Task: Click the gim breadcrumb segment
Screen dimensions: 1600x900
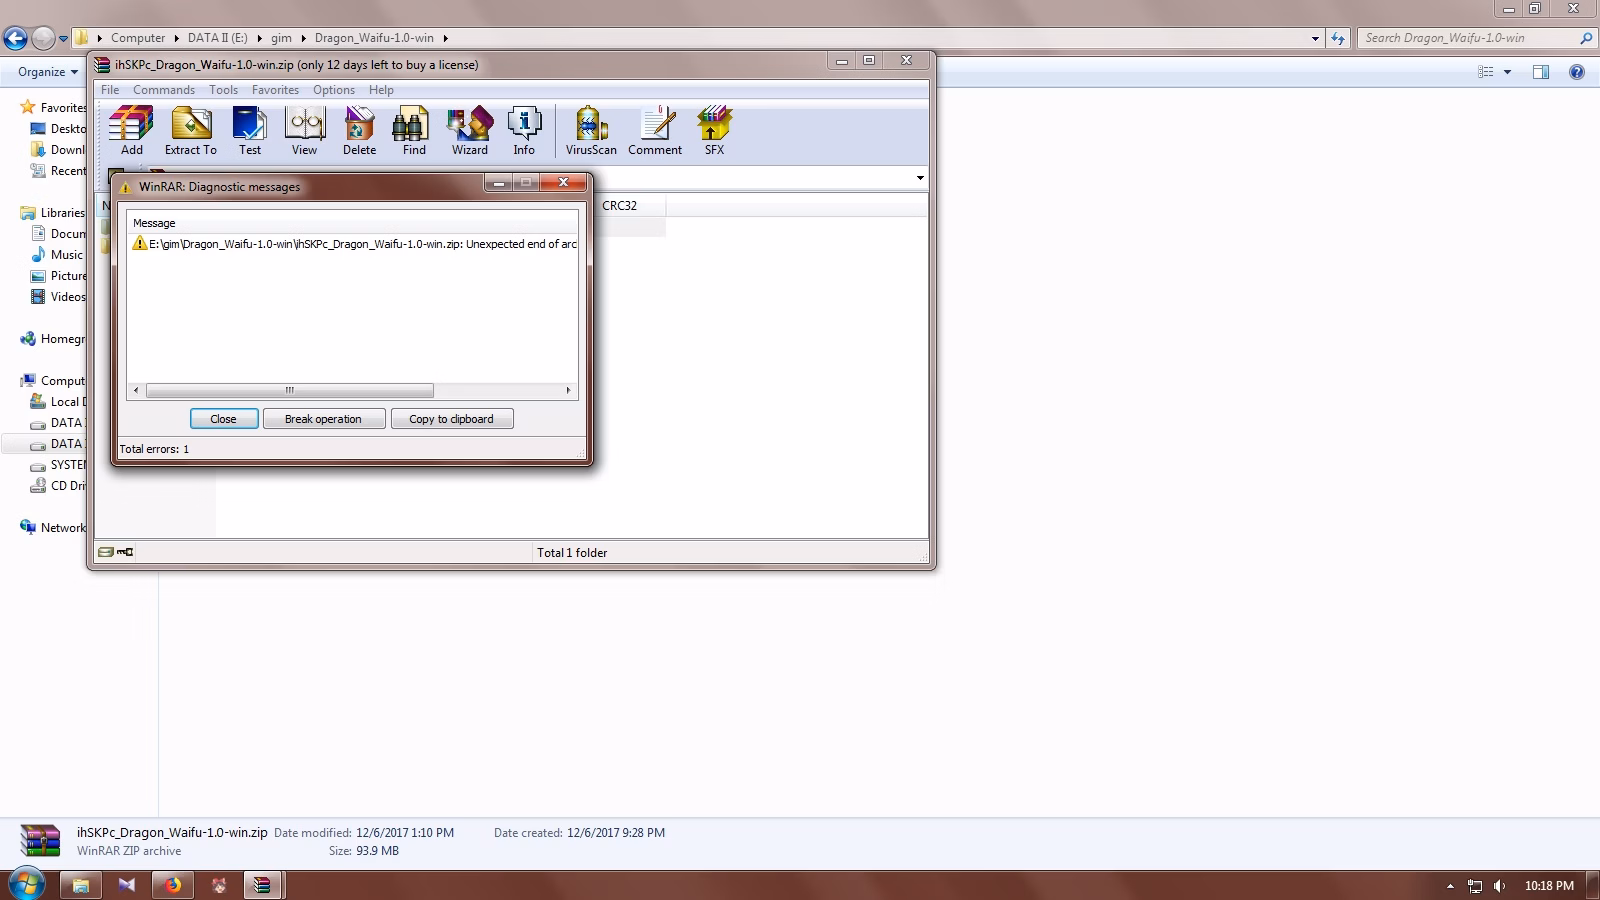Action: pos(281,38)
